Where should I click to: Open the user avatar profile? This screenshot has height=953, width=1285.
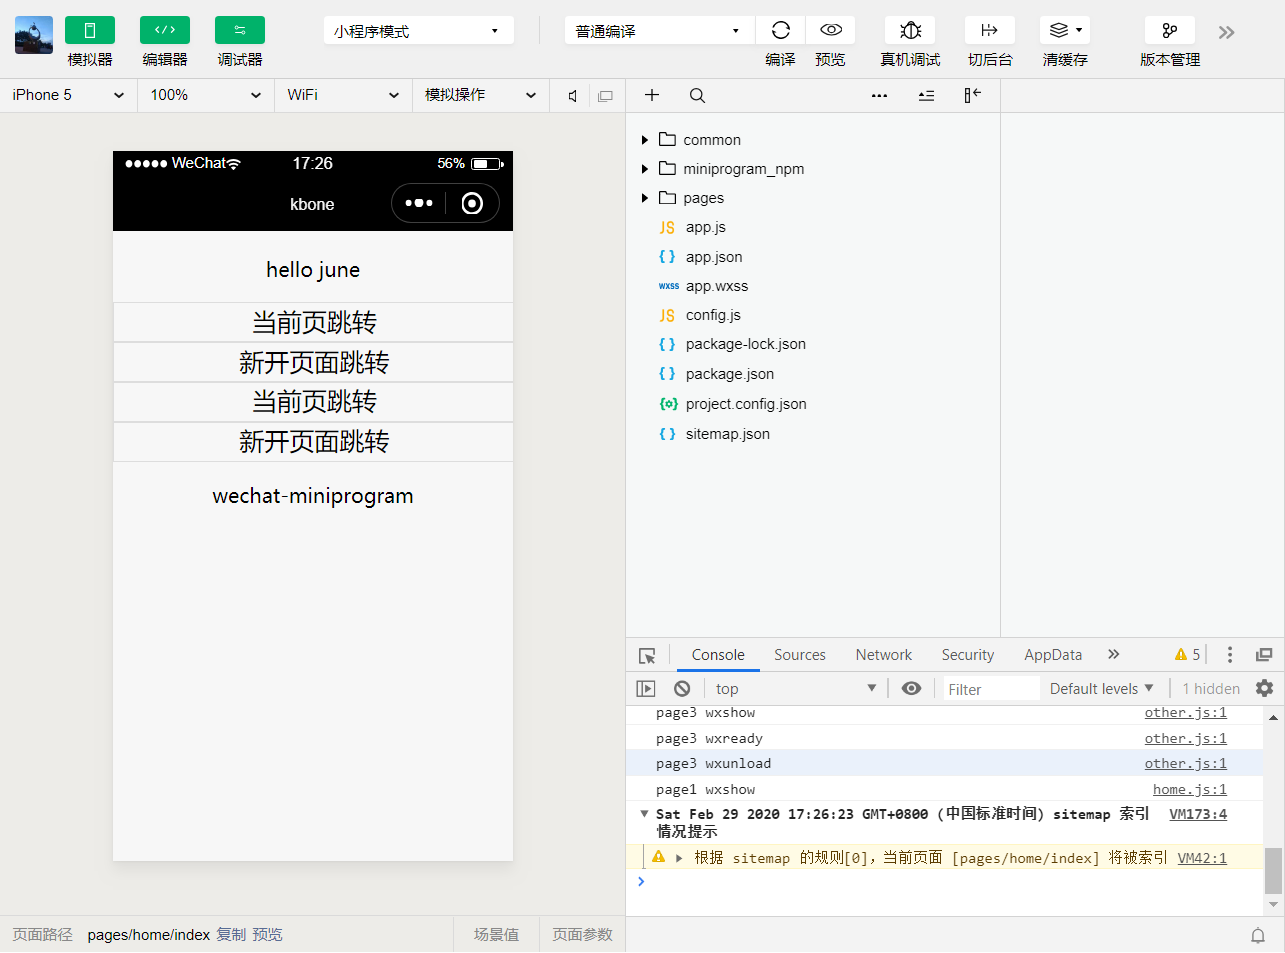(x=34, y=35)
